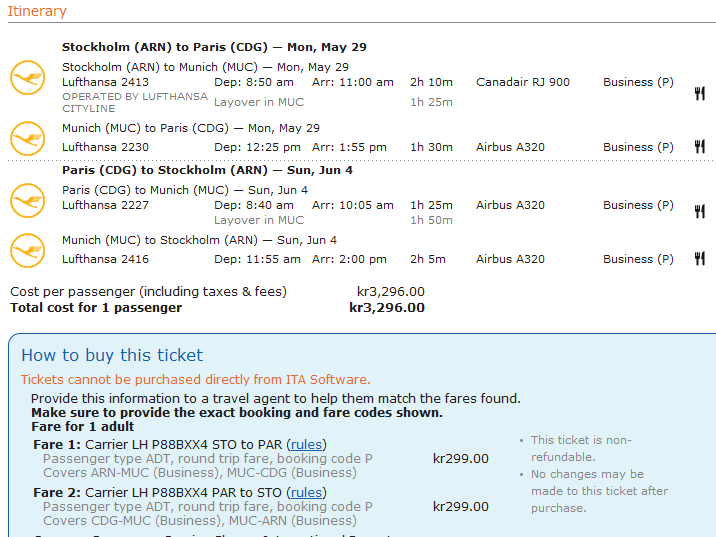Click Lufthansa logo for flight 2230
This screenshot has height=537, width=716.
(x=28, y=138)
